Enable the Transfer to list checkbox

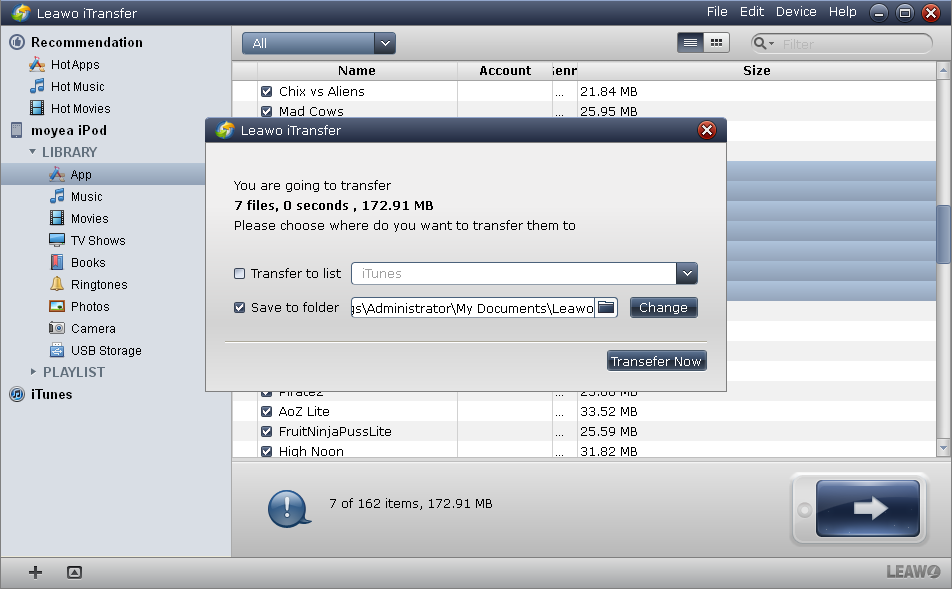tap(240, 273)
